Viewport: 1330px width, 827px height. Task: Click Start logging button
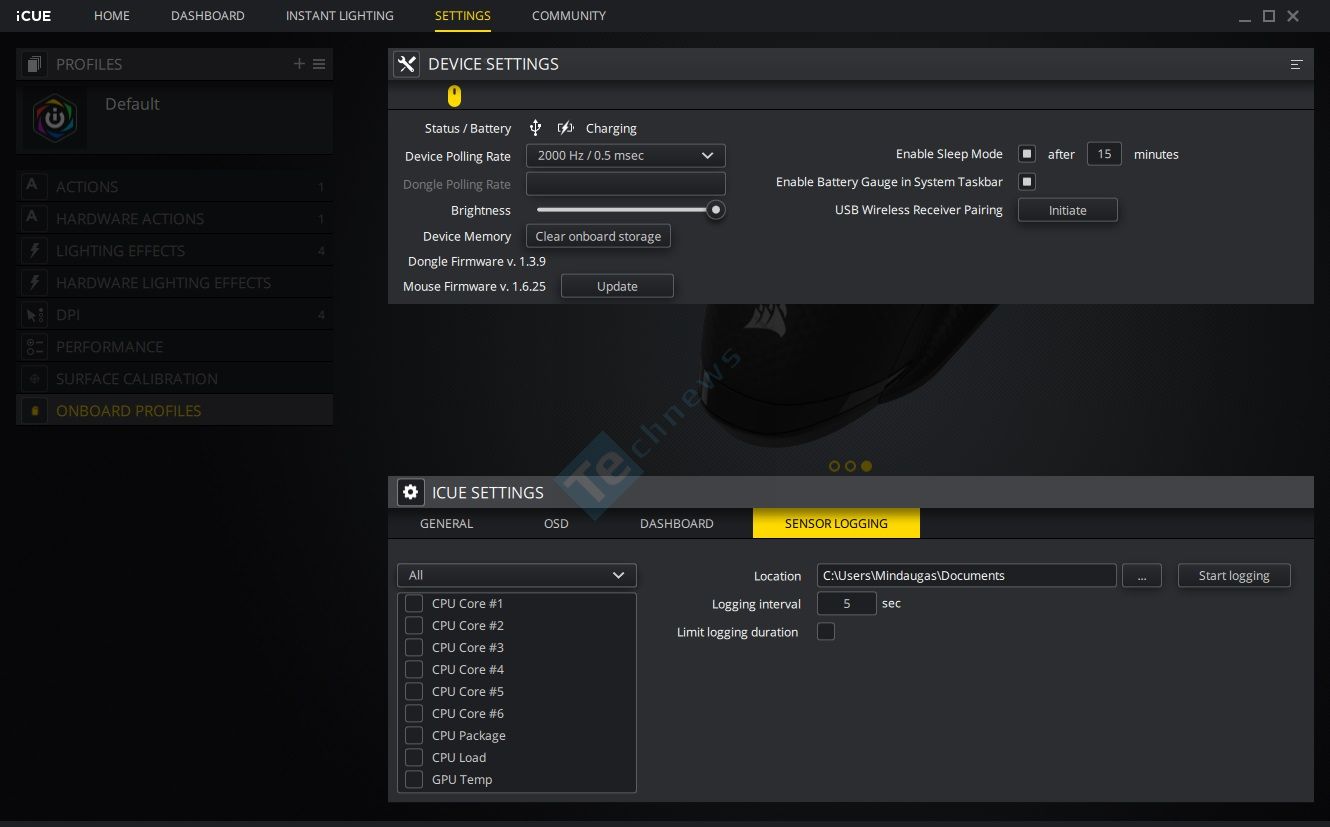coord(1234,575)
